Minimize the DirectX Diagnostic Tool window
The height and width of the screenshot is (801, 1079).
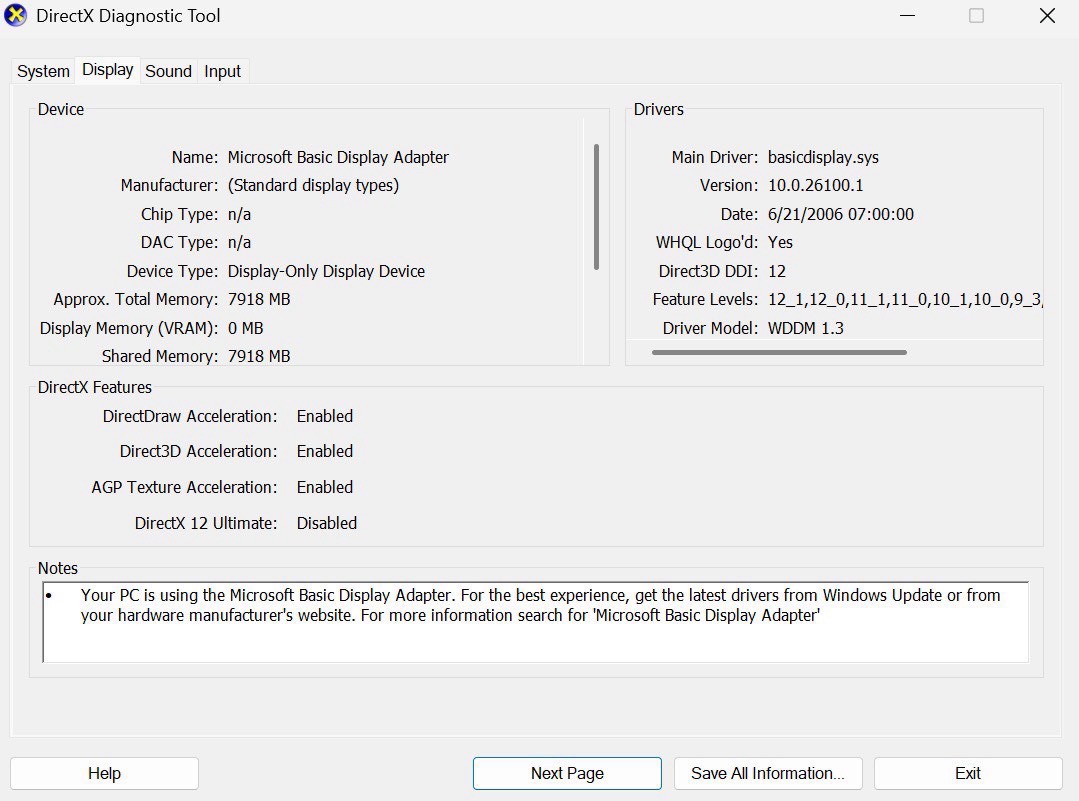[906, 16]
